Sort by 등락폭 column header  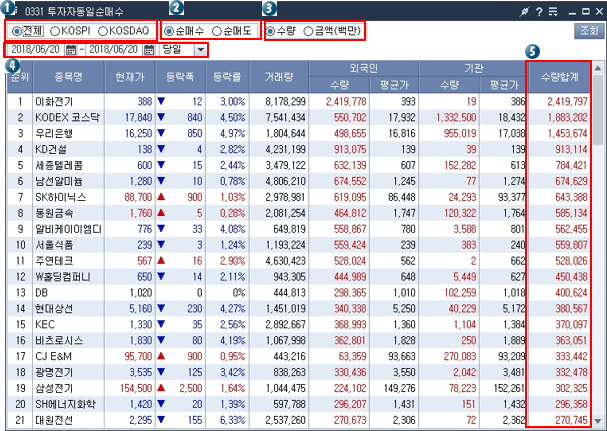[180, 77]
